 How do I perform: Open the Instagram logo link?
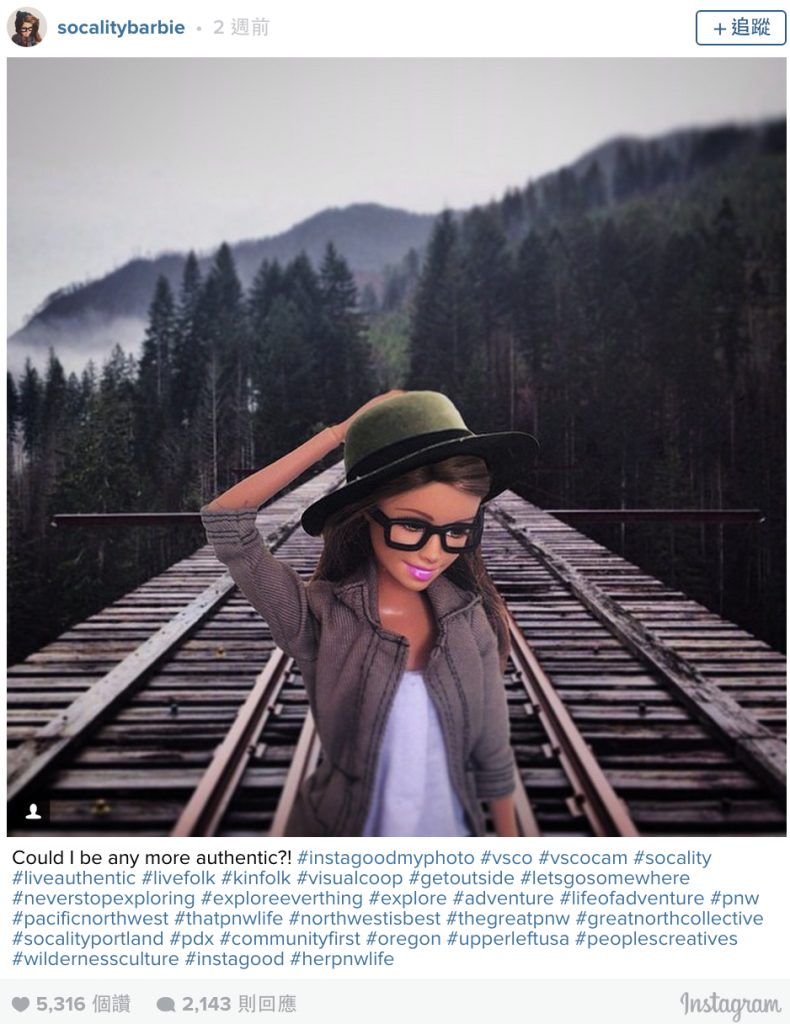click(x=730, y=1004)
